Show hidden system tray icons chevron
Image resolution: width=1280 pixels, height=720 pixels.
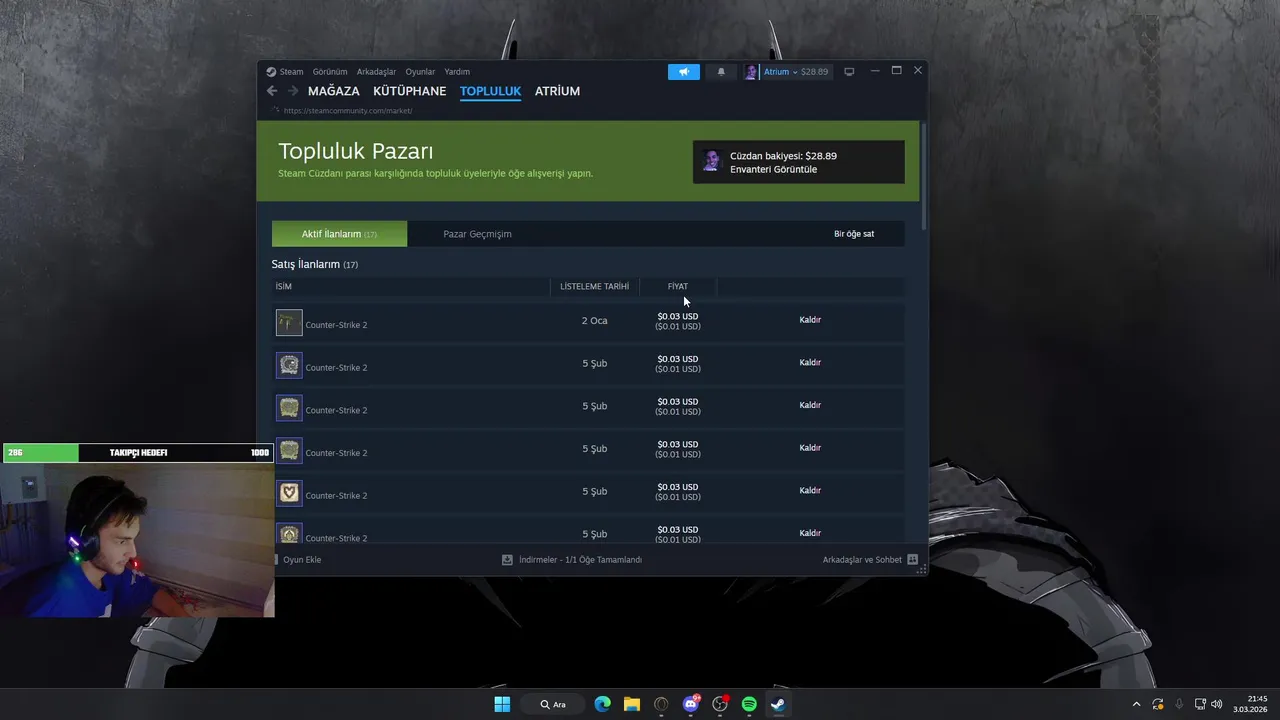tap(1136, 704)
